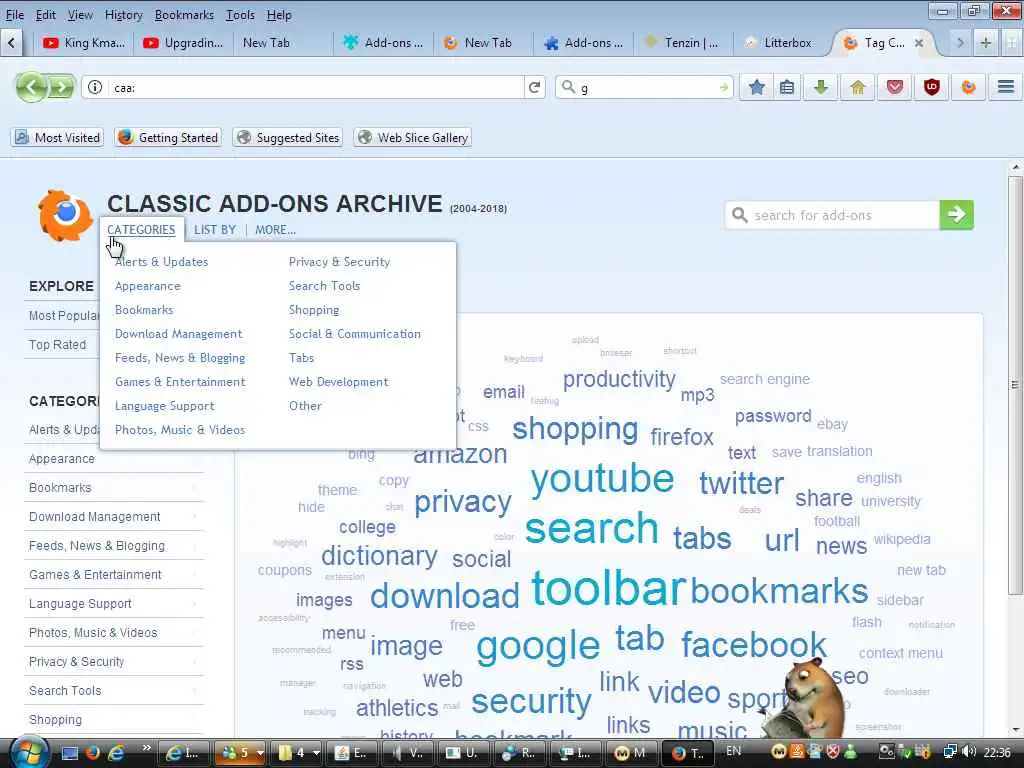Choose Search Tools in categories dropdown

point(324,286)
